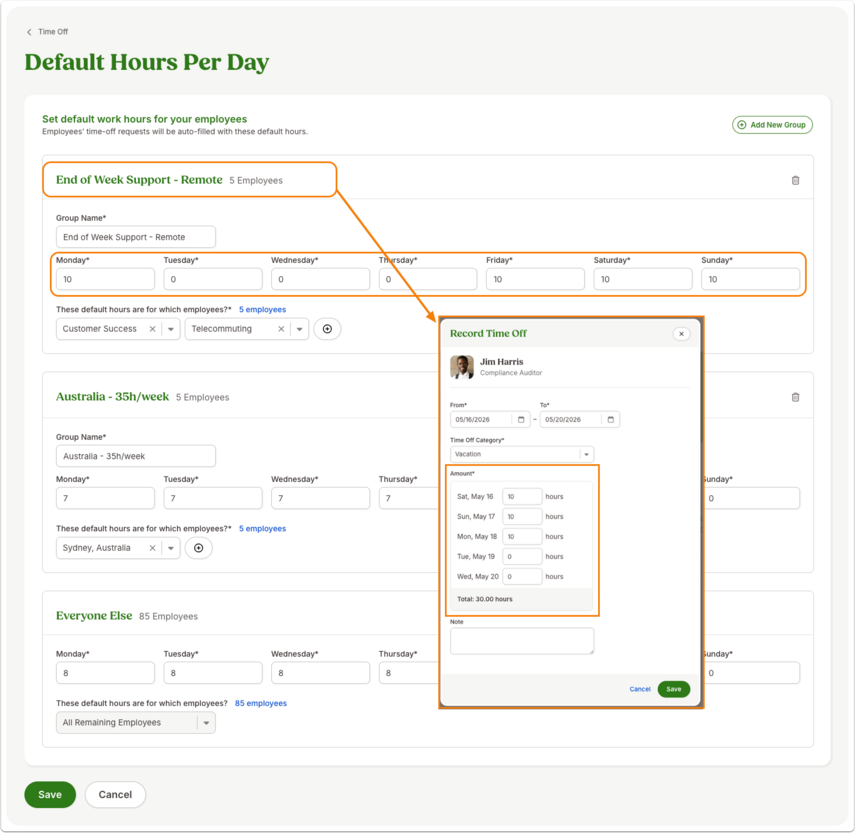Edit hours for Sun, May 17

point(522,516)
